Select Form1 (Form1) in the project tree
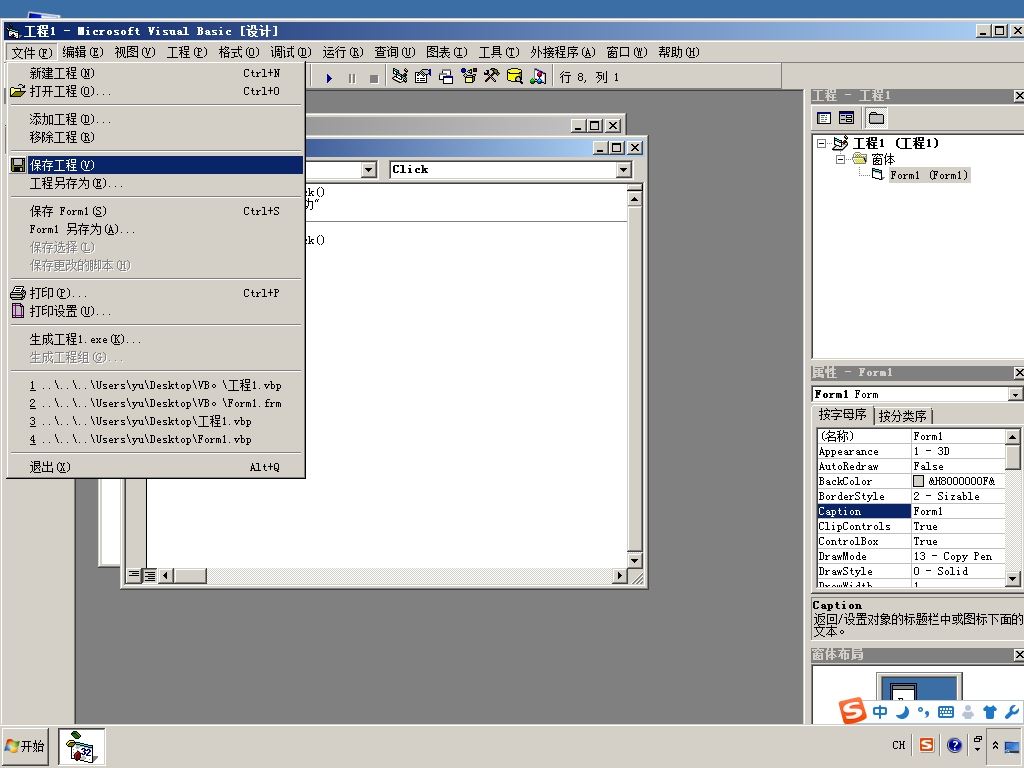 (x=929, y=175)
